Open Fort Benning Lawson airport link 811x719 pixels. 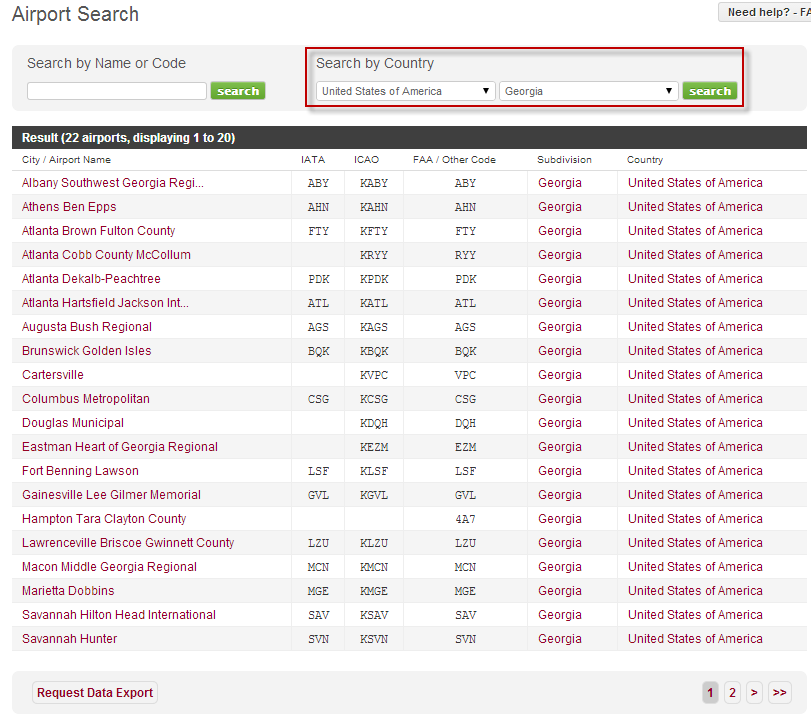tap(80, 471)
